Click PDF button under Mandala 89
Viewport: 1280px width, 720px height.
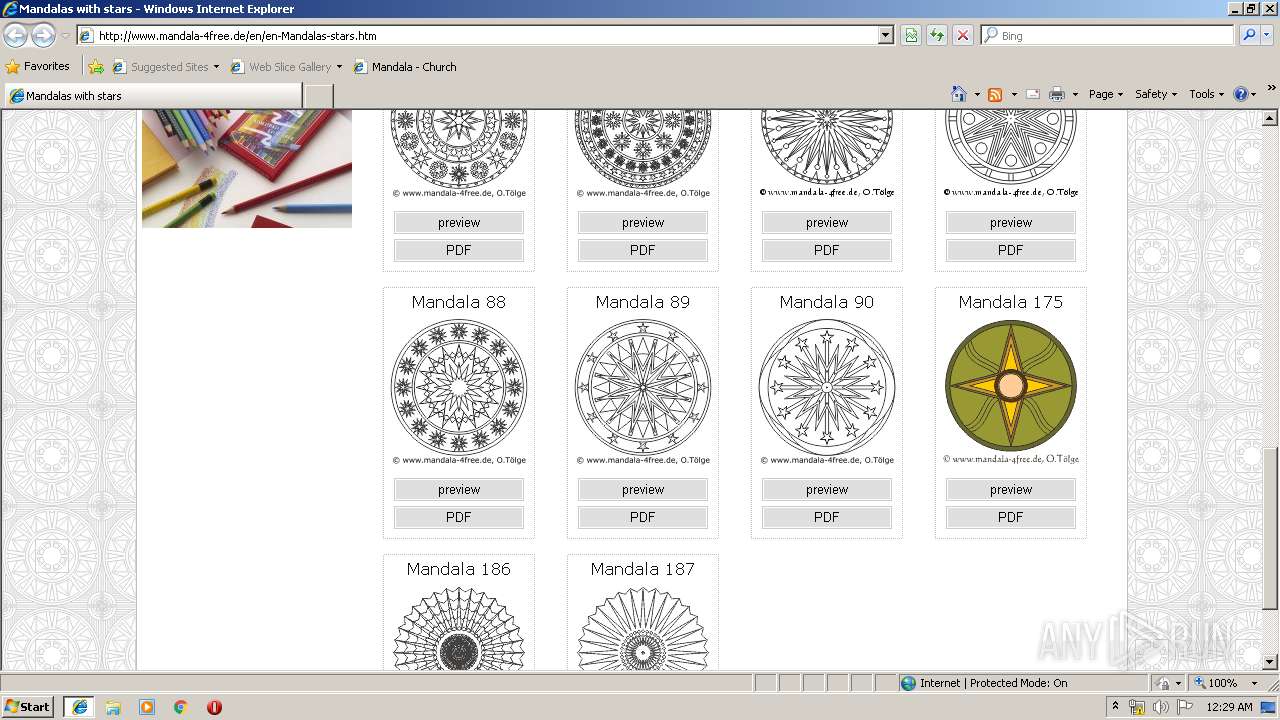click(x=643, y=517)
